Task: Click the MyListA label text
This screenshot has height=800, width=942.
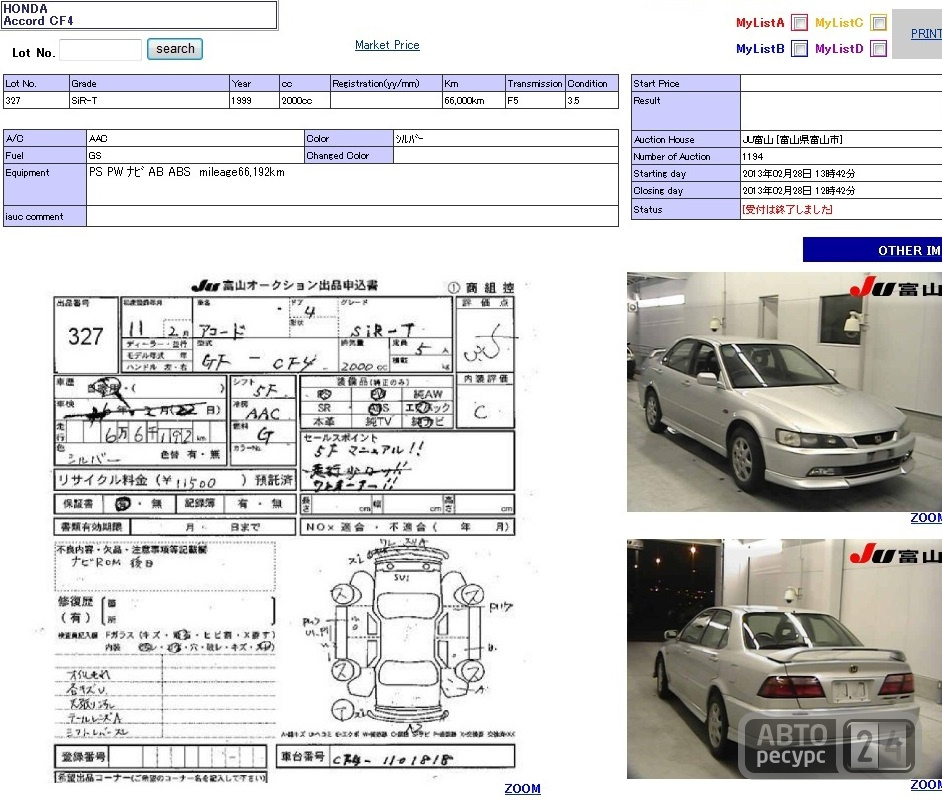Action: click(x=760, y=23)
